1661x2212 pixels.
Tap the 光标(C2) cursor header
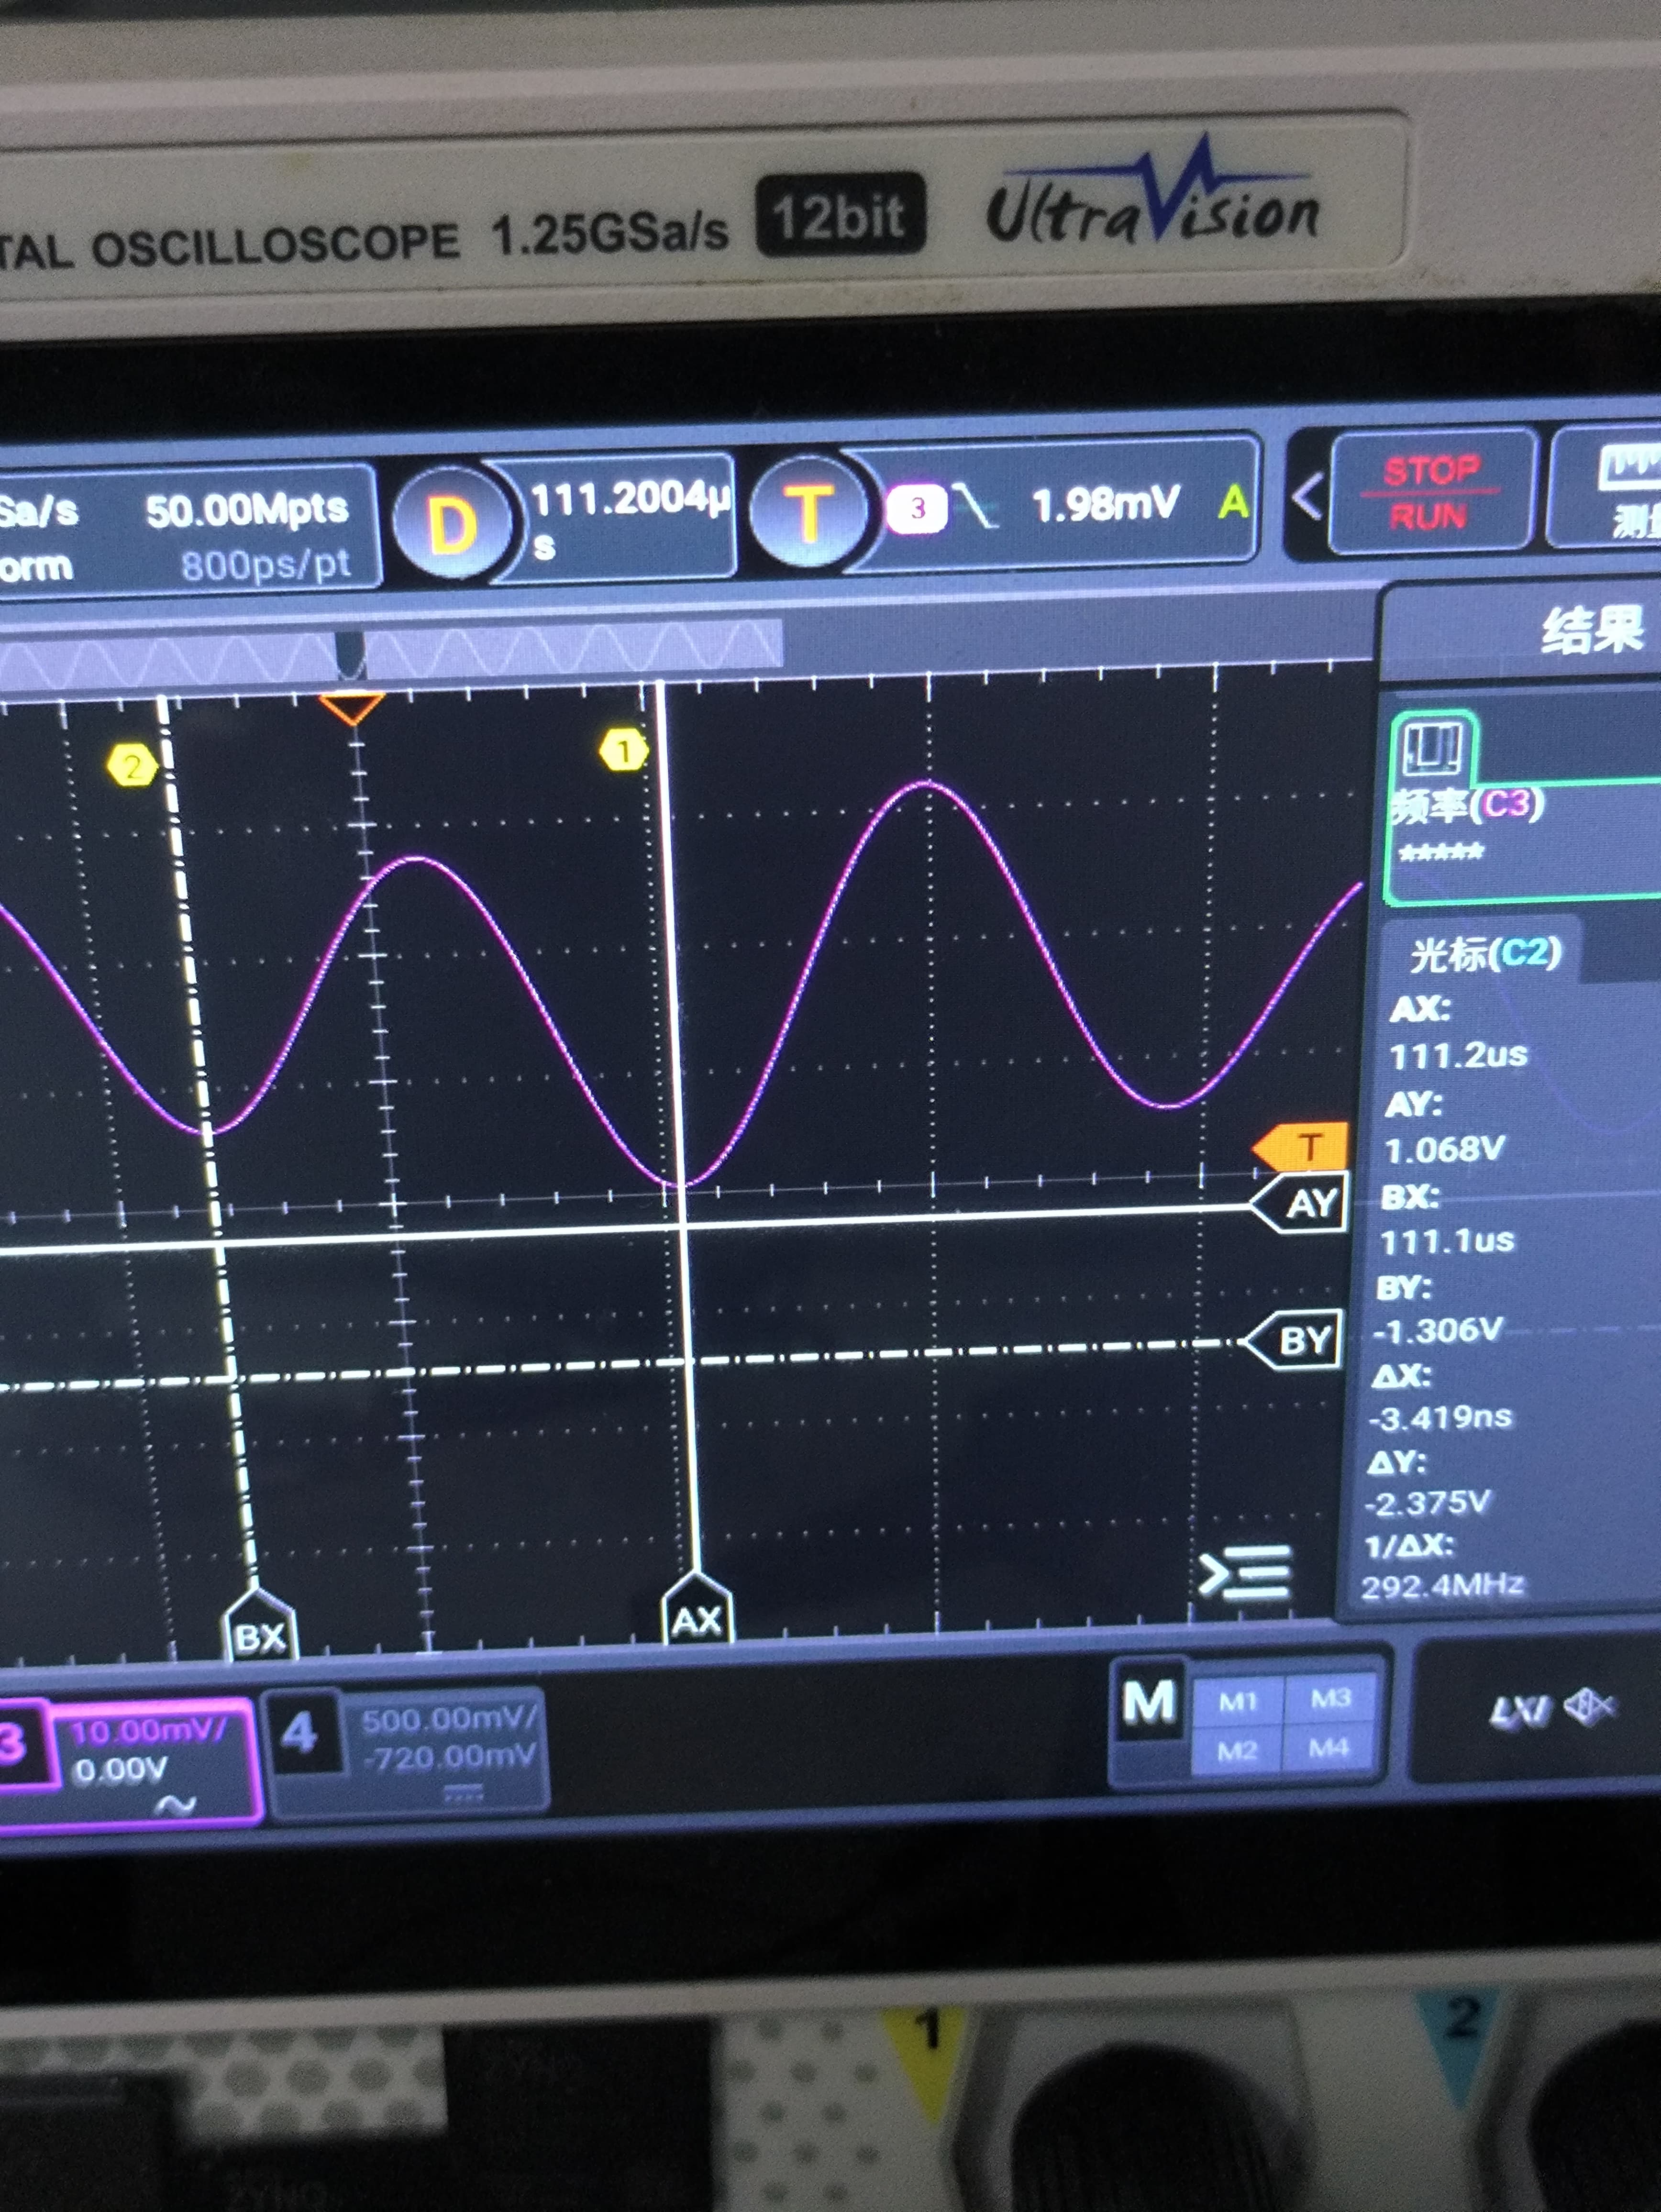(1486, 954)
